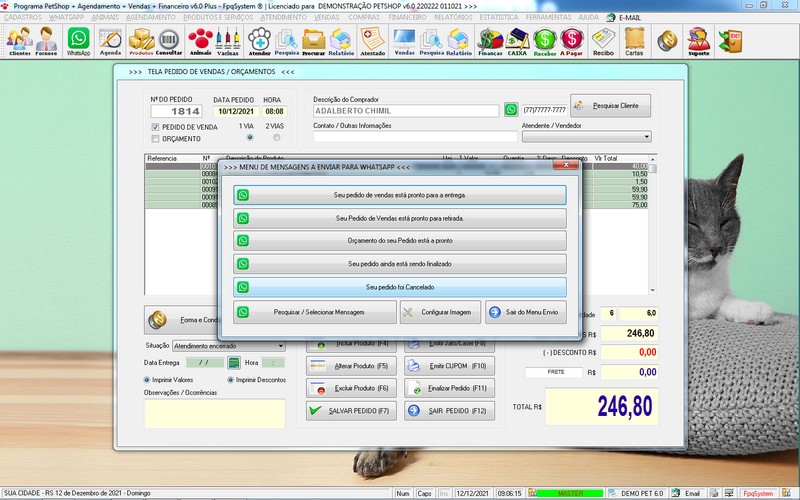Click the Observações / Ocorrências text area
Viewport: 800px width, 500px height.
(x=215, y=414)
